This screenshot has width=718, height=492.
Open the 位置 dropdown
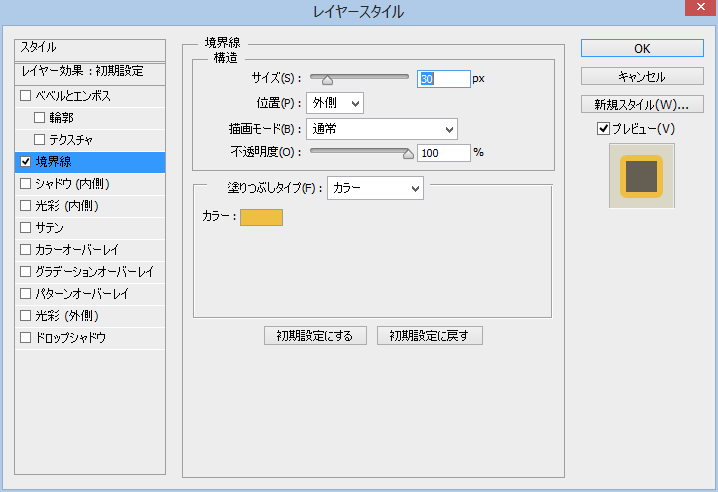(334, 103)
